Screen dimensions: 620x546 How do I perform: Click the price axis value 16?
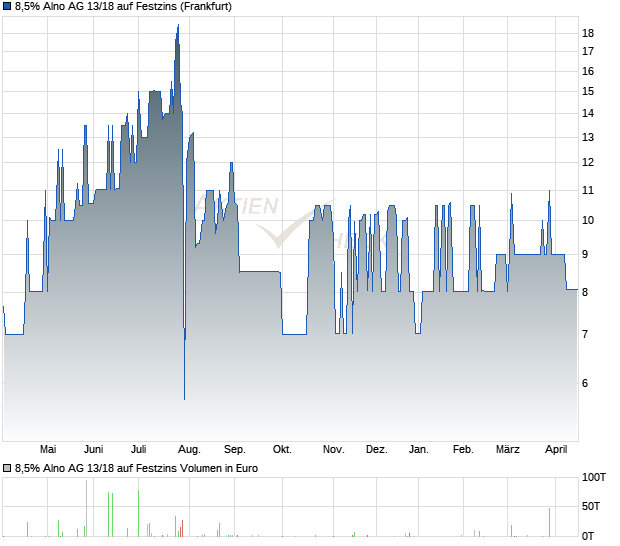point(588,71)
